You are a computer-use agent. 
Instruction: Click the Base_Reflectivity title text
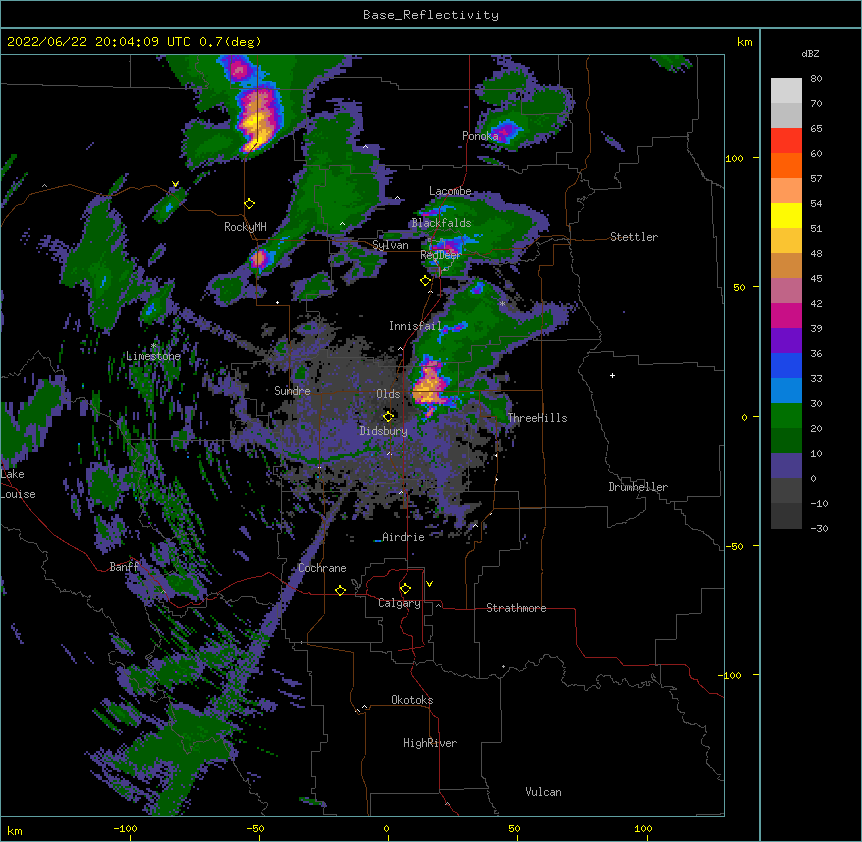(x=431, y=15)
